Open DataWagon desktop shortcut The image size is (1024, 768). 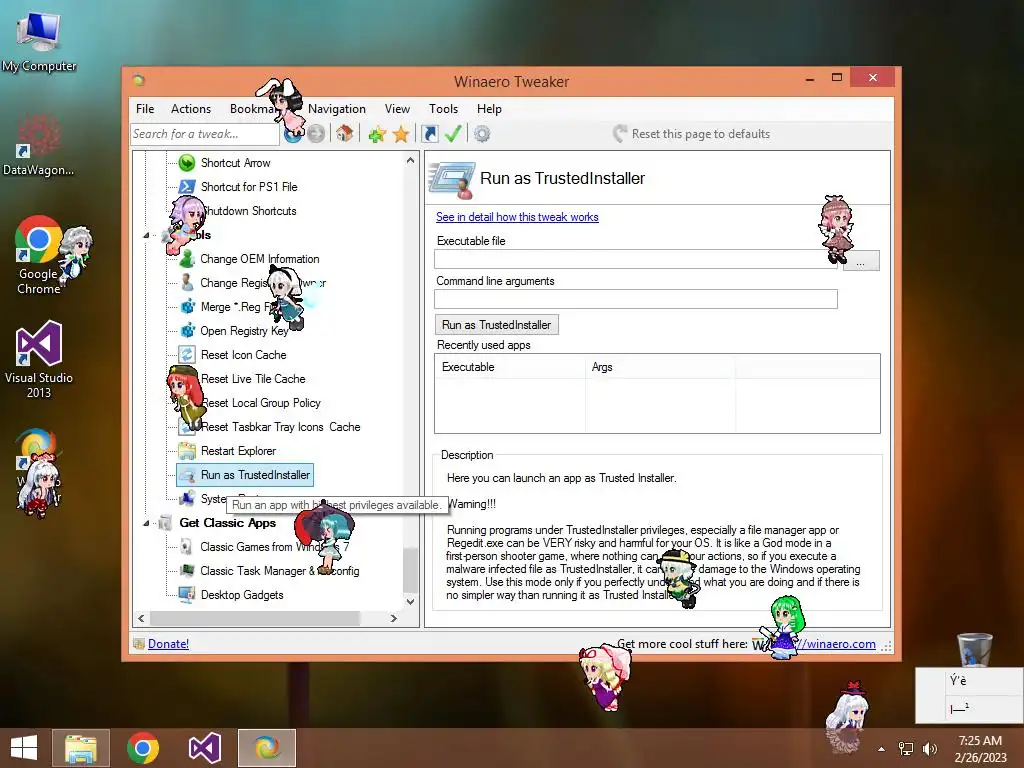tap(39, 145)
